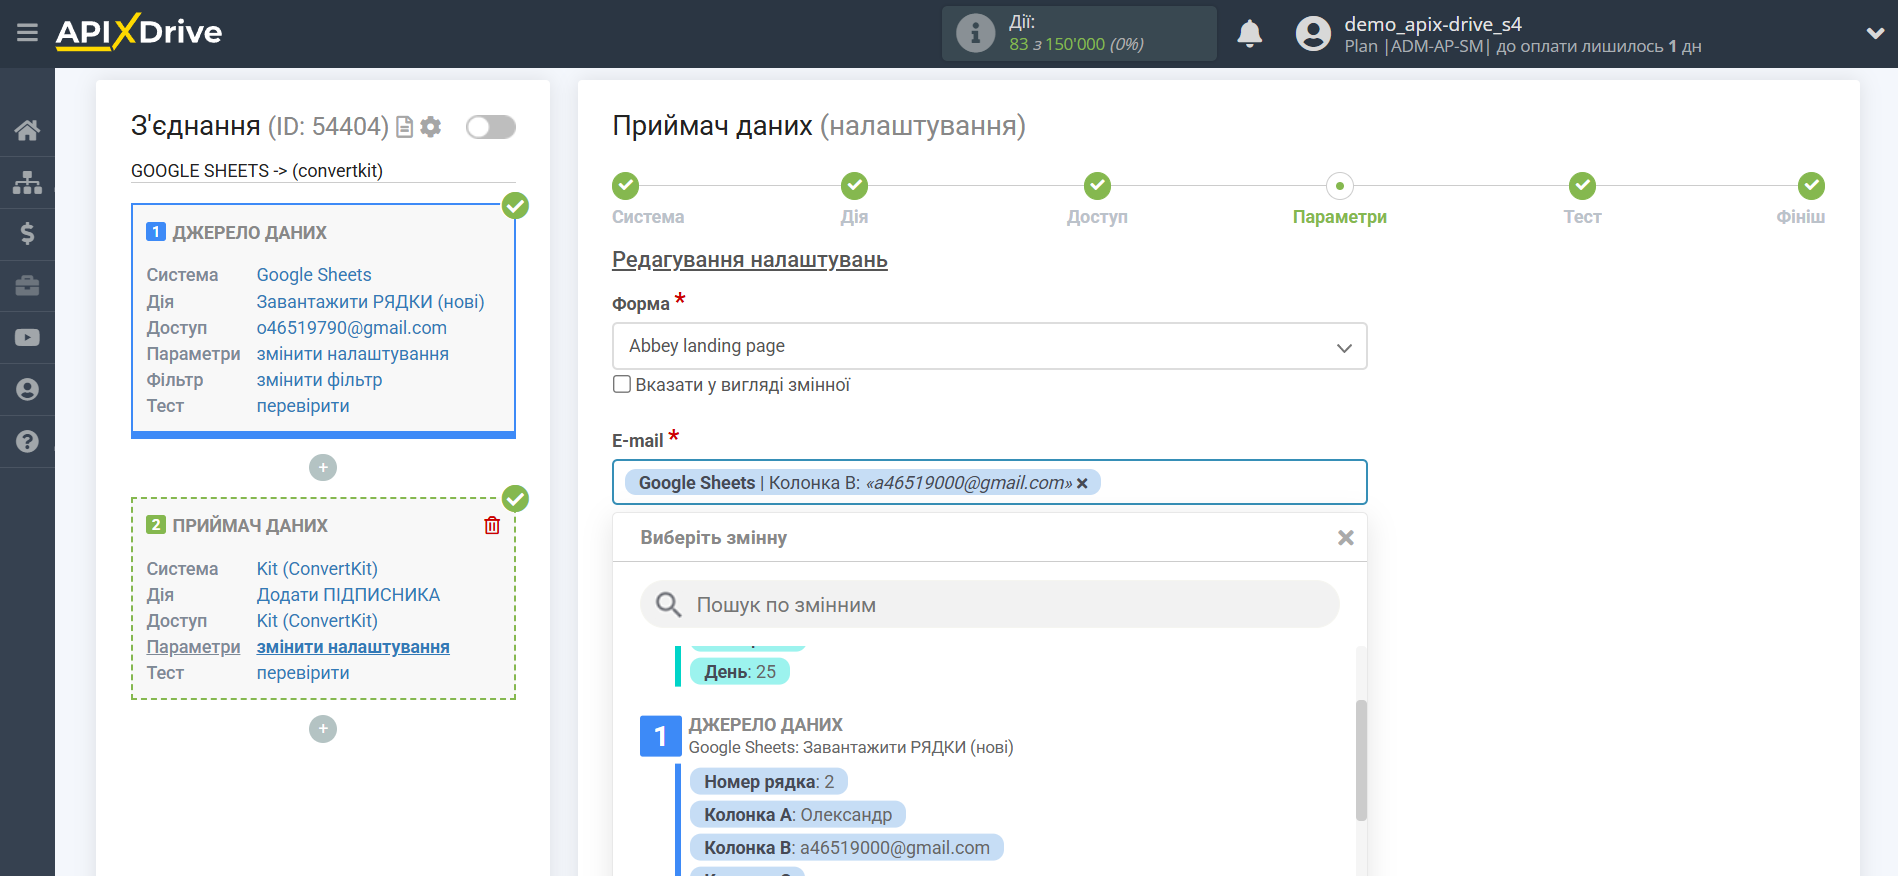Go to the Тест step
Viewport: 1898px width, 876px height.
click(1582, 186)
